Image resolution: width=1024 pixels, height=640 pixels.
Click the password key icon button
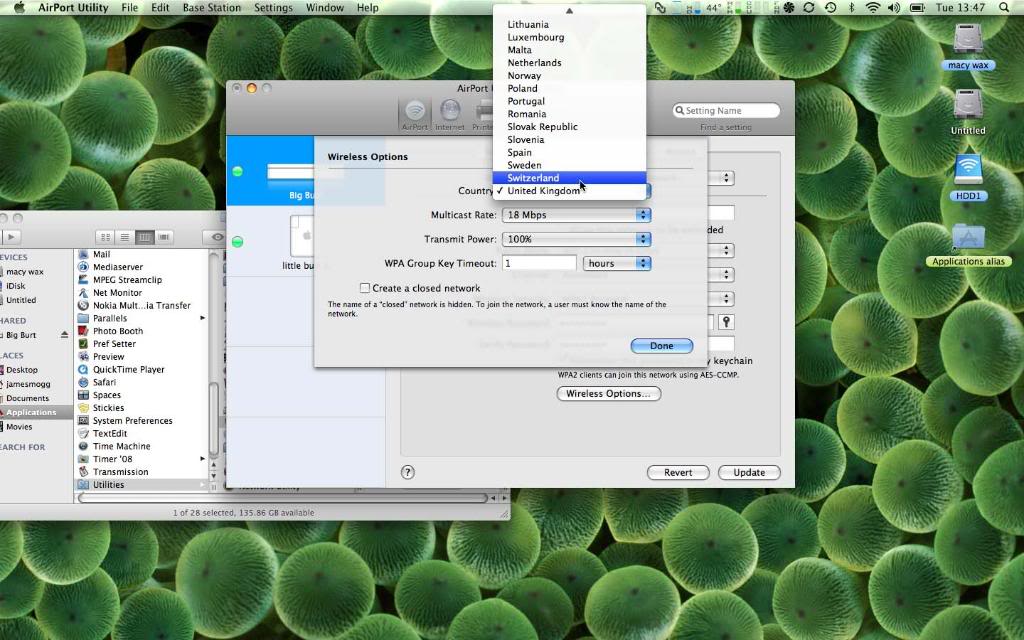[726, 322]
